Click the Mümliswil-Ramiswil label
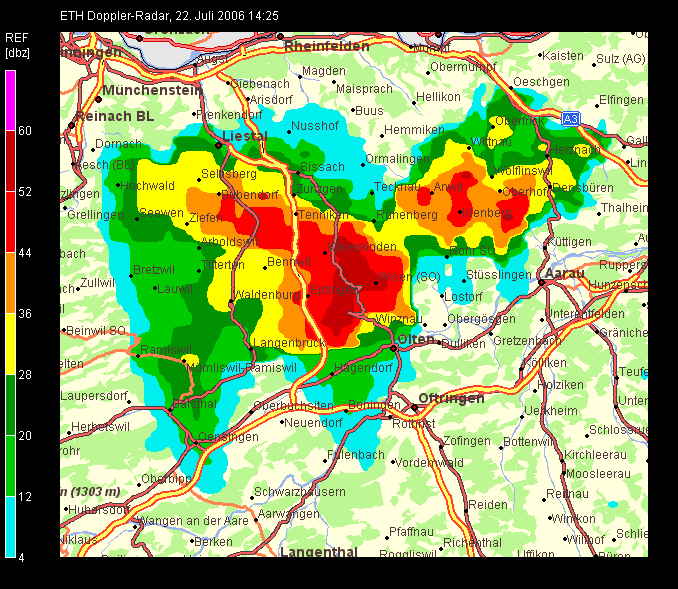Image resolution: width=678 pixels, height=589 pixels. [x=241, y=368]
